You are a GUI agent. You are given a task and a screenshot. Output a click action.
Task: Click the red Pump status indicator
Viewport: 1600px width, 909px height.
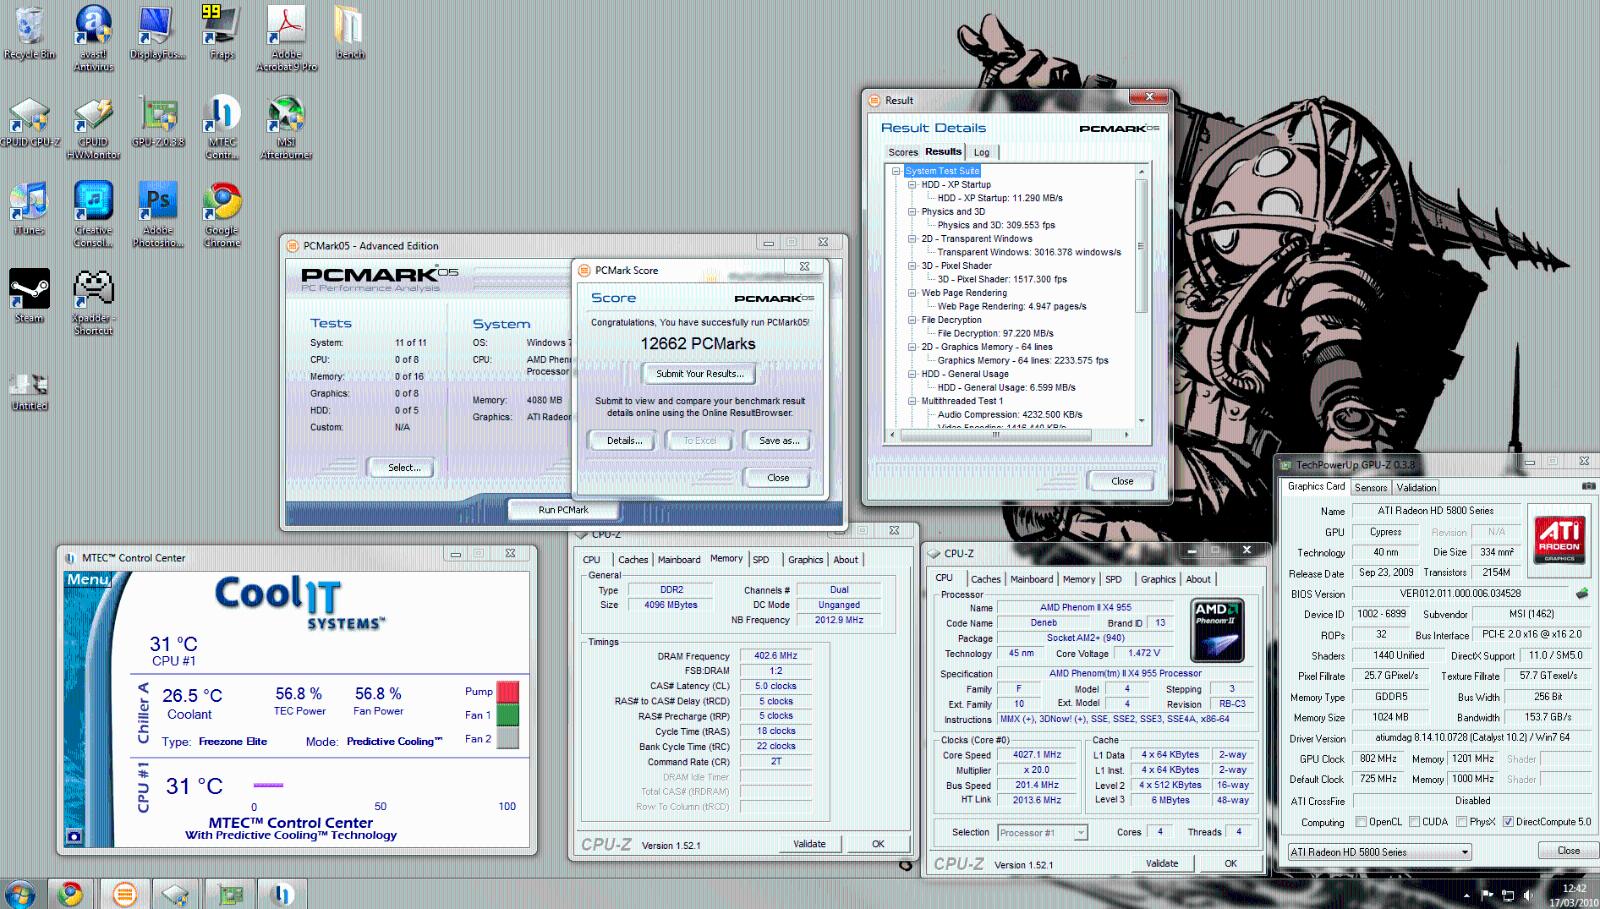tap(508, 692)
